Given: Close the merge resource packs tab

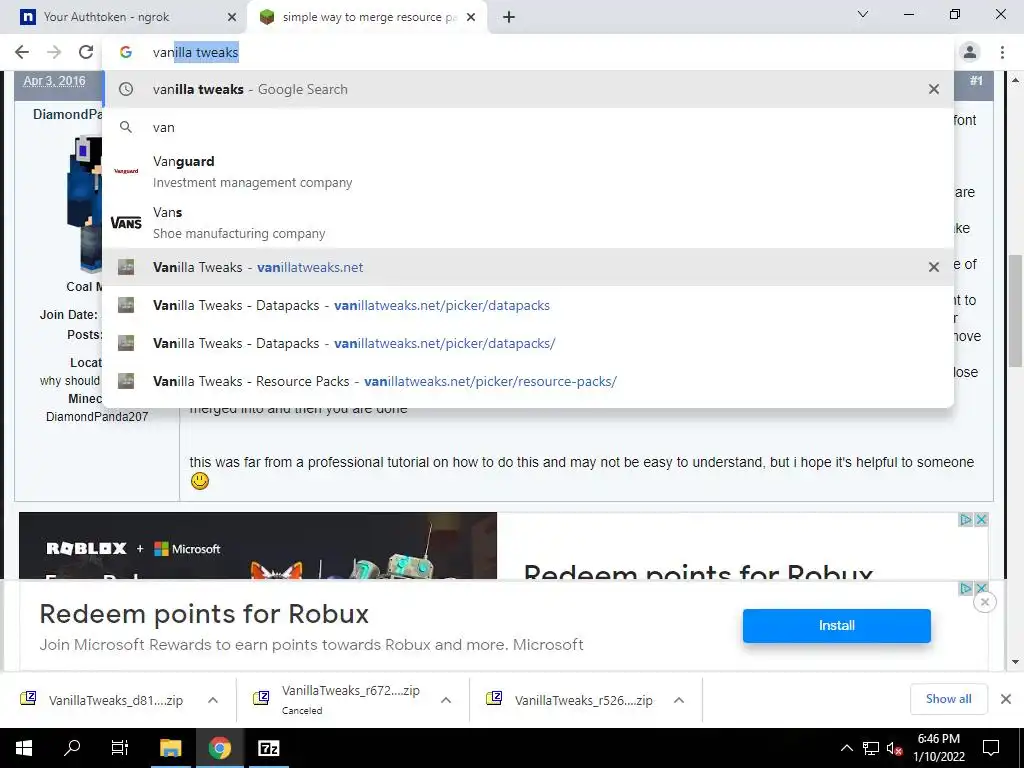Looking at the screenshot, I should pos(471,17).
